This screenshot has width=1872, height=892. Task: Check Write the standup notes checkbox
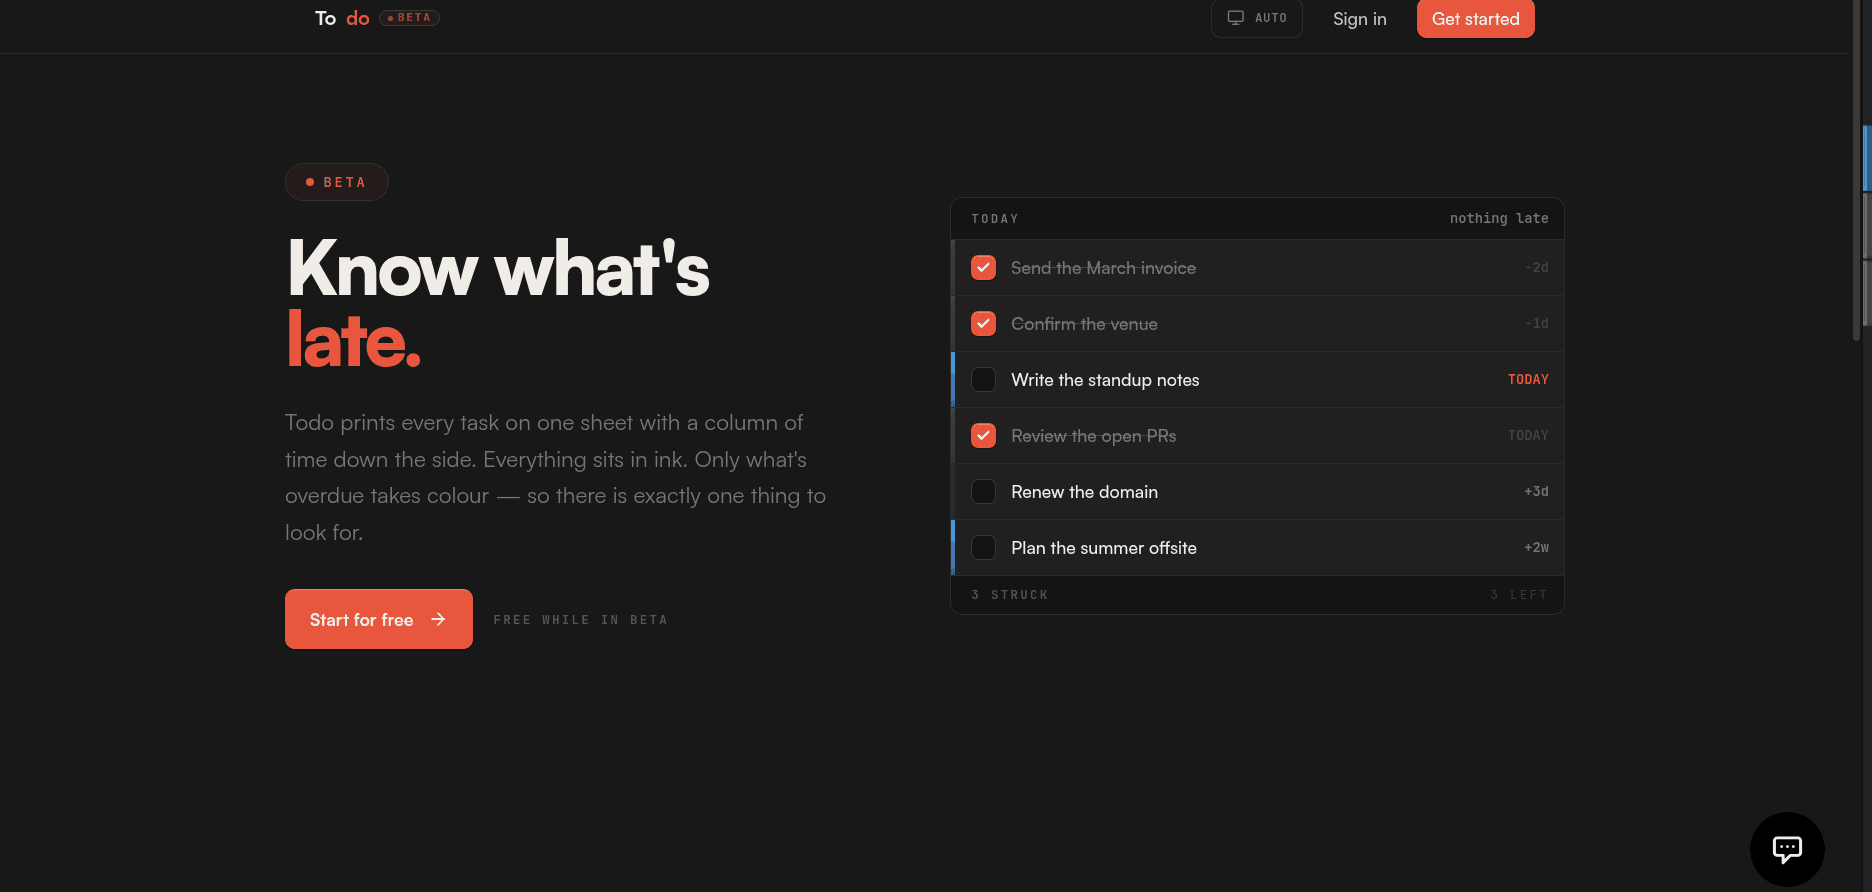pos(984,380)
